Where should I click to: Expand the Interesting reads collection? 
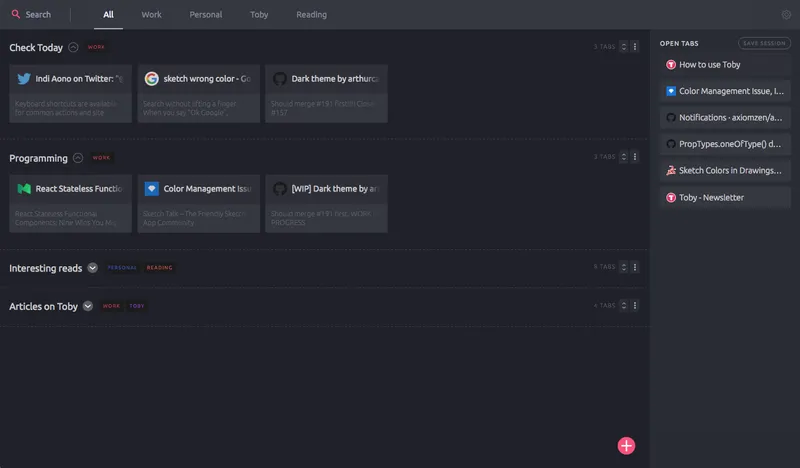coord(92,268)
